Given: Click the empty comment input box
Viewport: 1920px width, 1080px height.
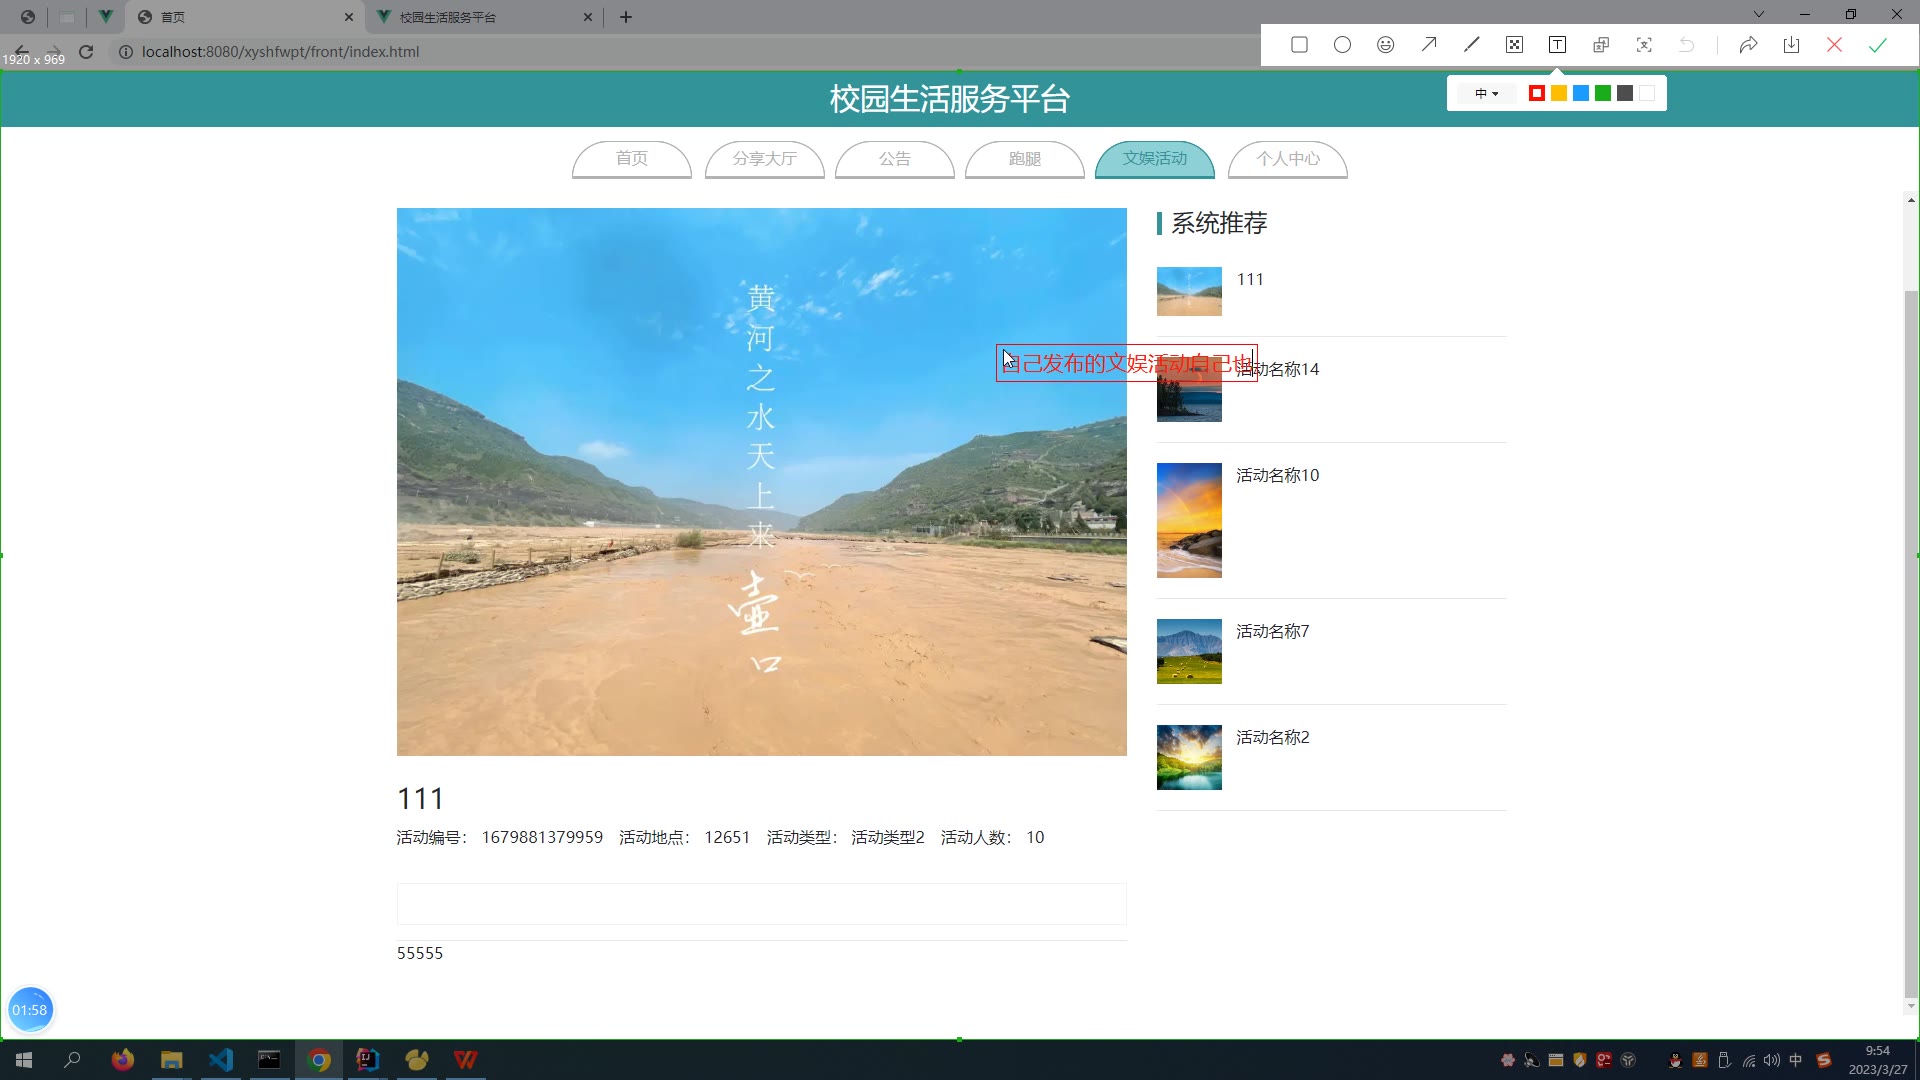Looking at the screenshot, I should [761, 904].
